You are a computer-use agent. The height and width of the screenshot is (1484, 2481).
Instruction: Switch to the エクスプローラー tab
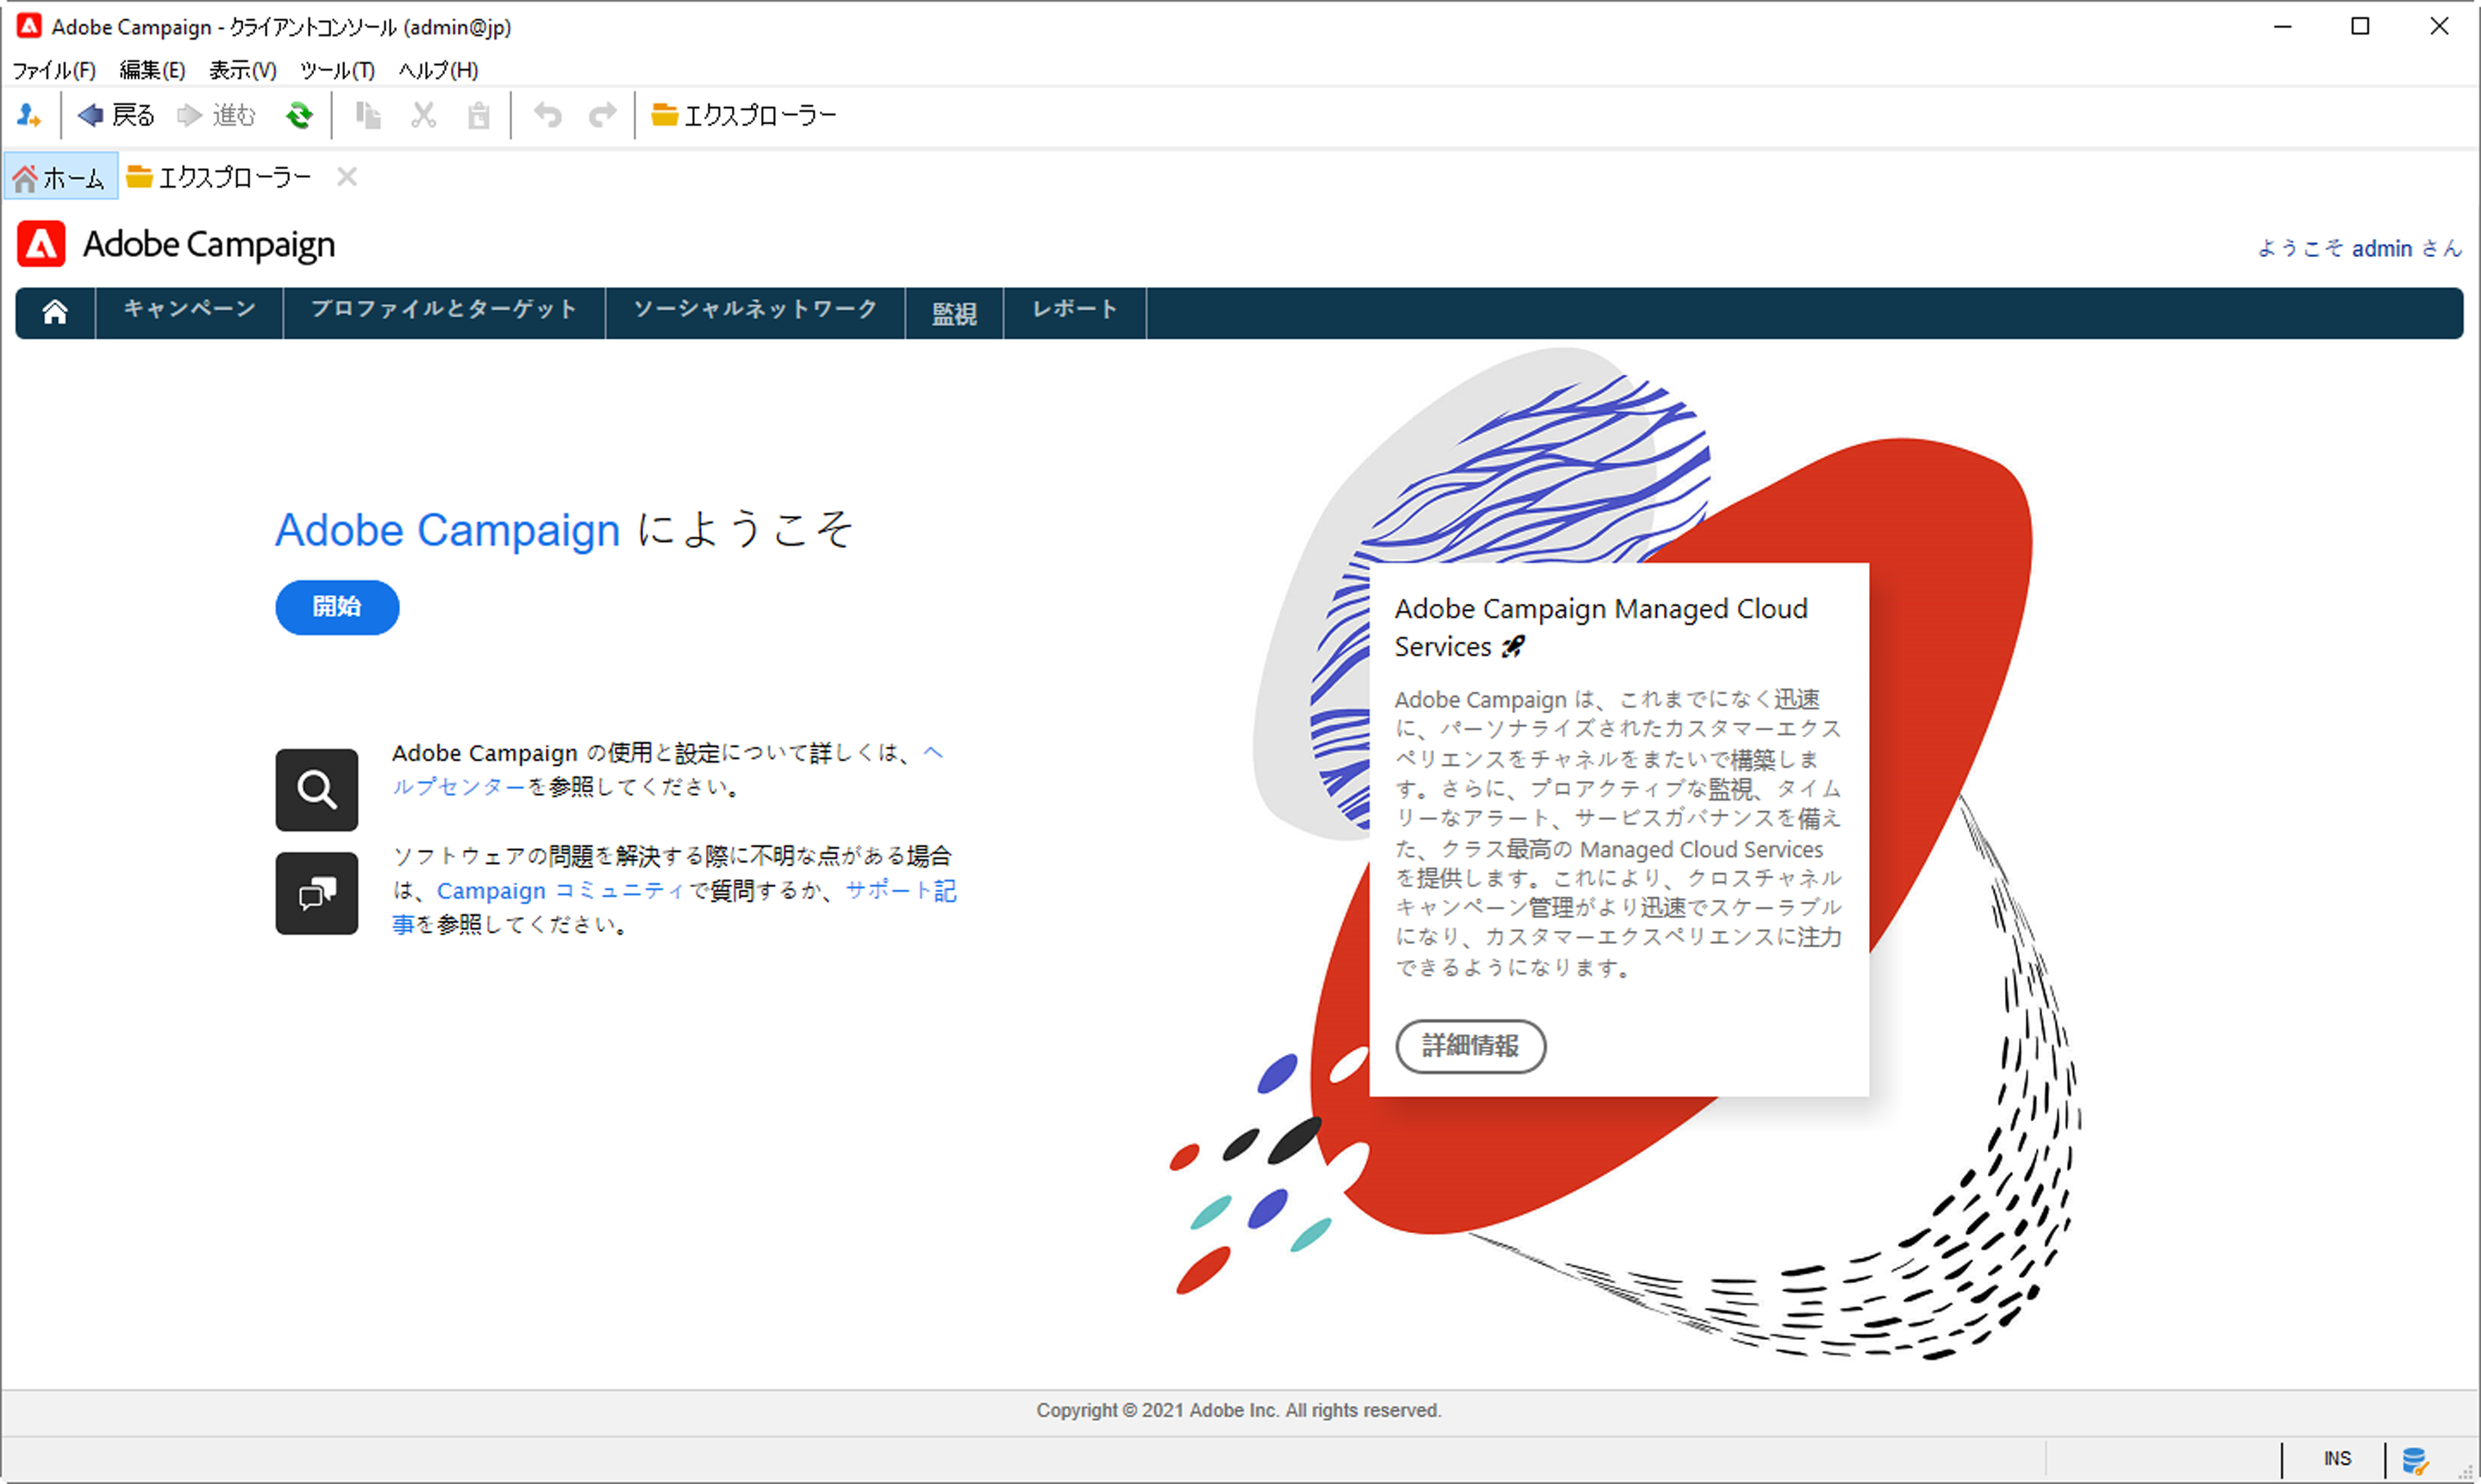click(219, 177)
